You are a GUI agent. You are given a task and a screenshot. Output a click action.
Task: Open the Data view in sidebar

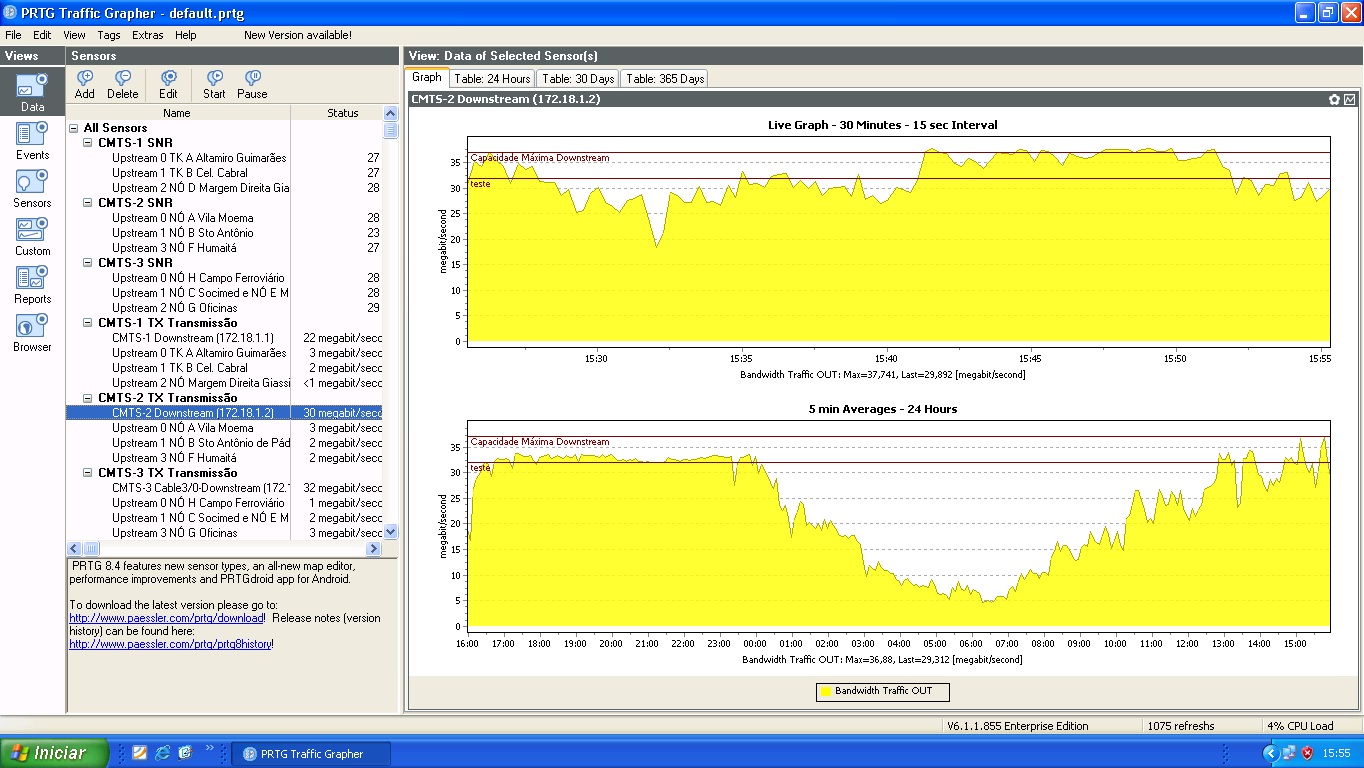click(32, 92)
